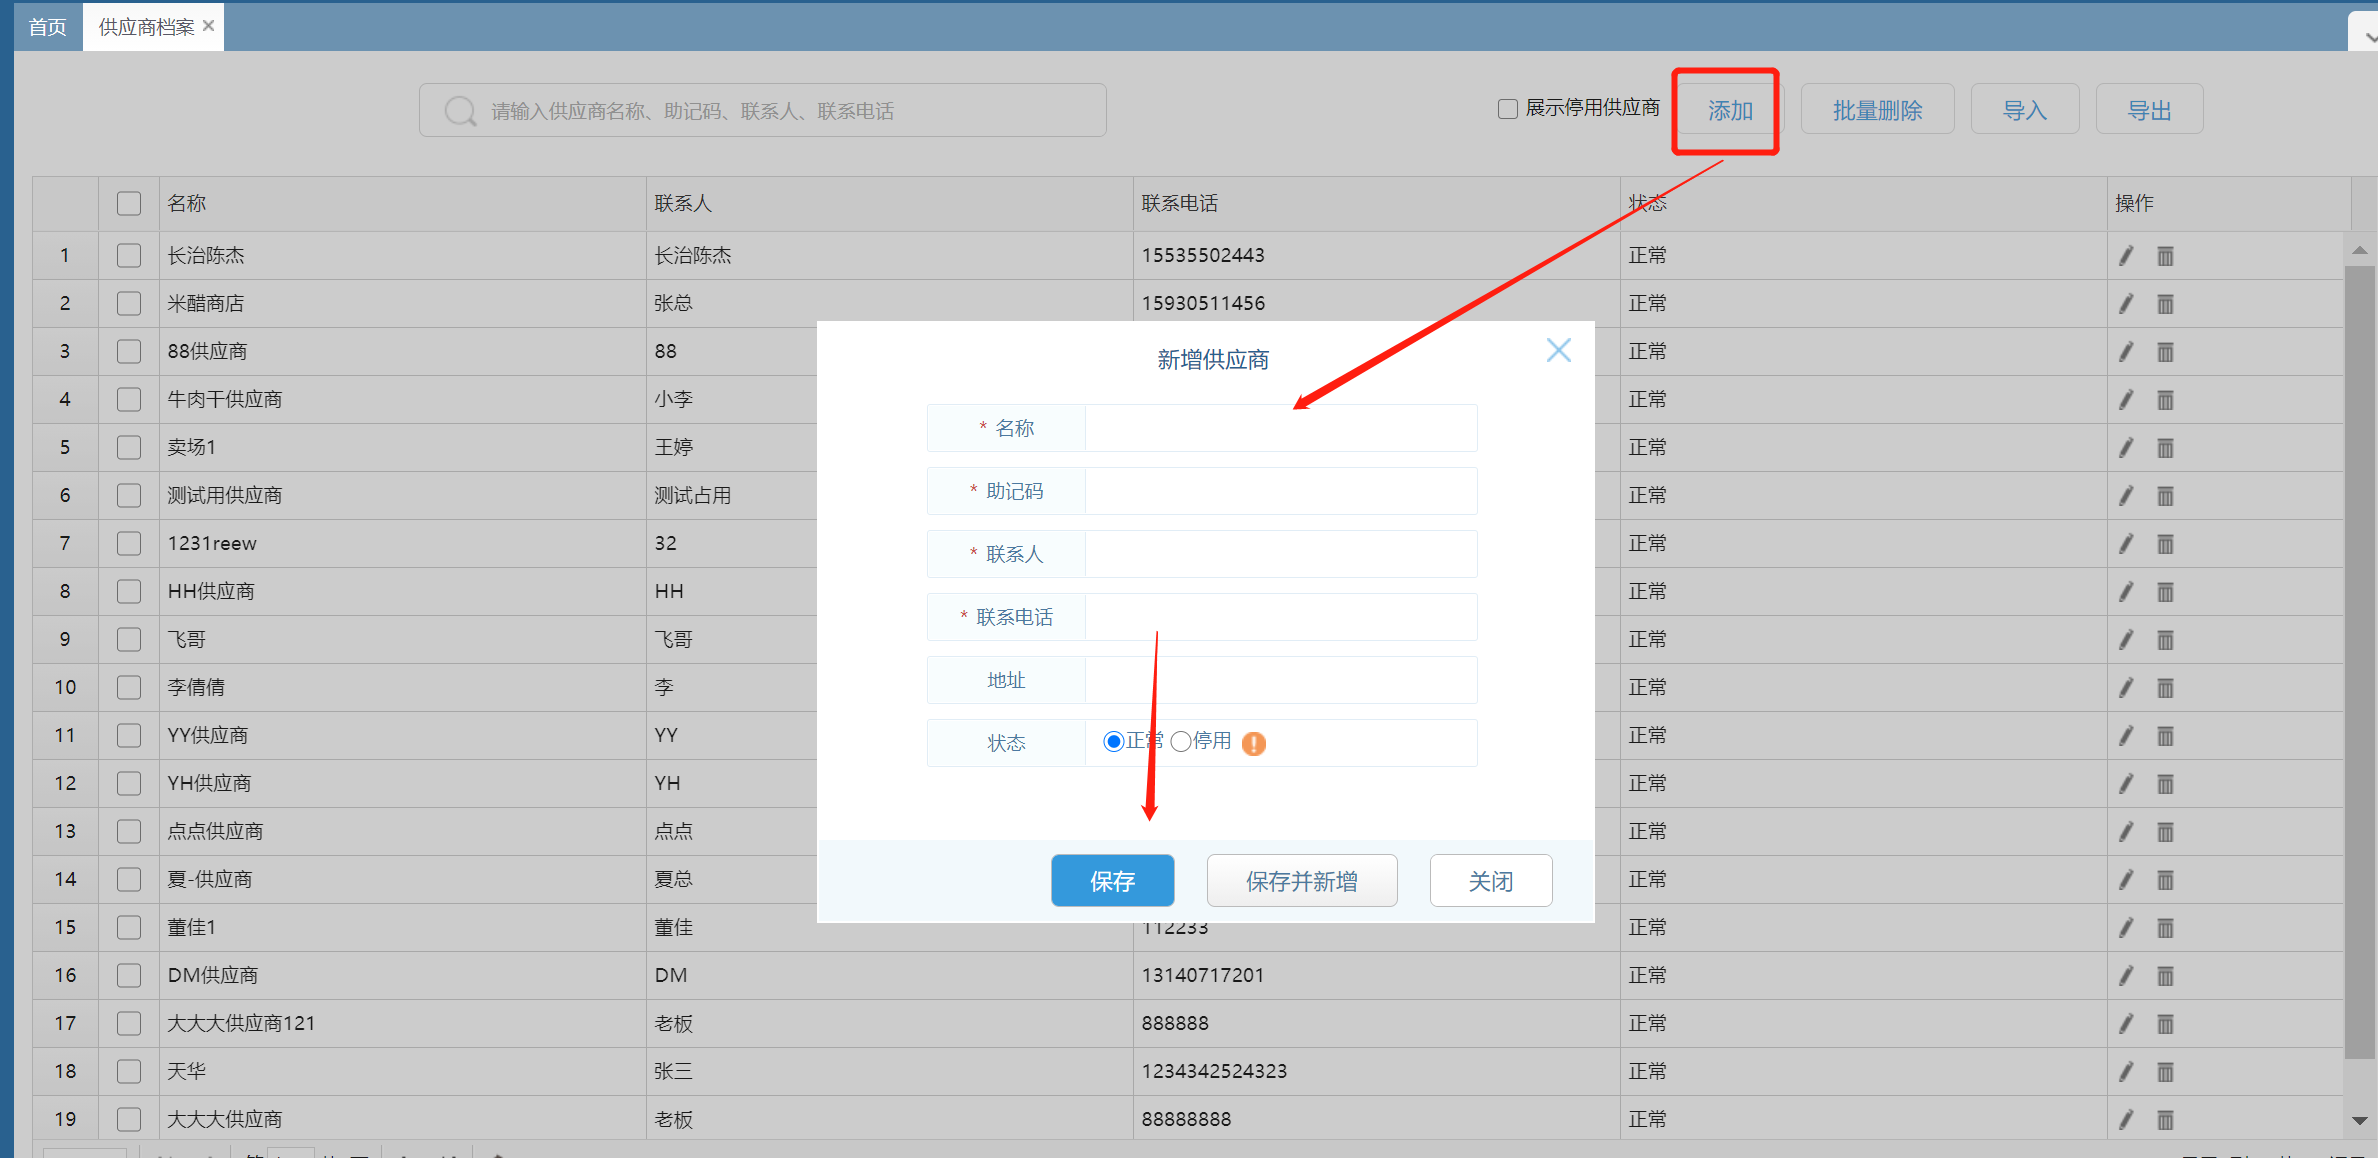Edit 大大大供应商121 row pencil icon
Screen dimensions: 2378x1158
(2126, 1024)
